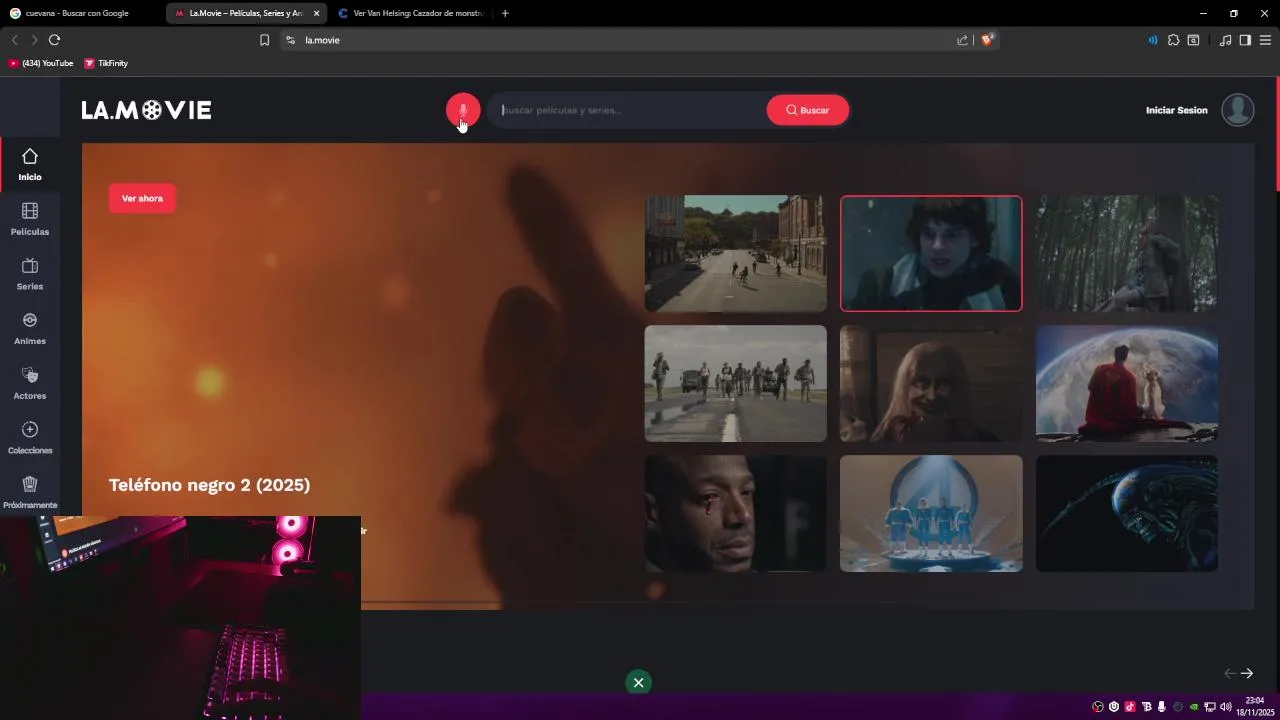Close the La.Movie tab
This screenshot has width=1280, height=720.
(x=316, y=13)
